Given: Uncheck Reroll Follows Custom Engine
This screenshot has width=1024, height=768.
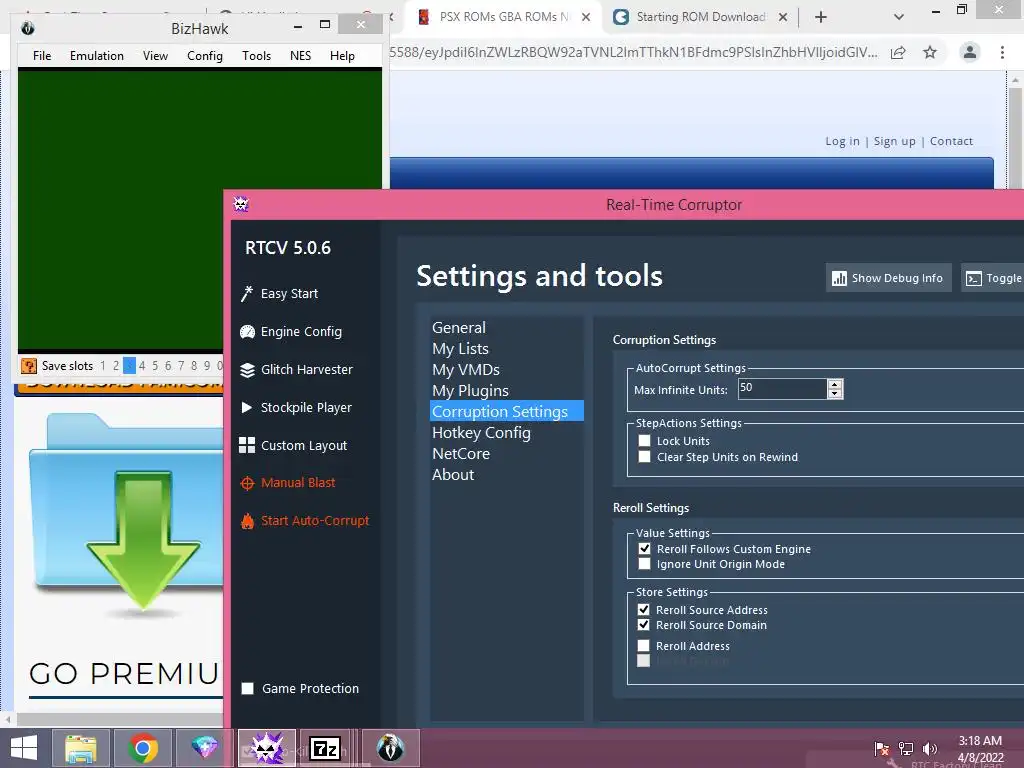Looking at the screenshot, I should (x=645, y=549).
